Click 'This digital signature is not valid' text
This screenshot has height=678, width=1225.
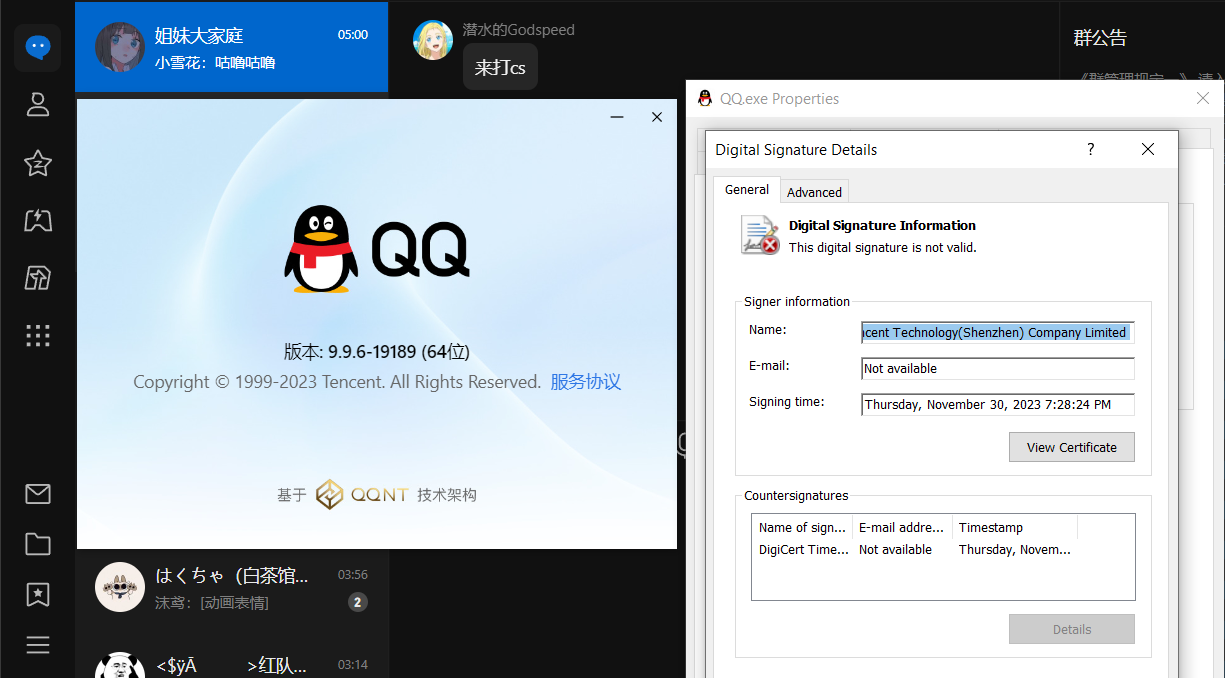click(882, 247)
